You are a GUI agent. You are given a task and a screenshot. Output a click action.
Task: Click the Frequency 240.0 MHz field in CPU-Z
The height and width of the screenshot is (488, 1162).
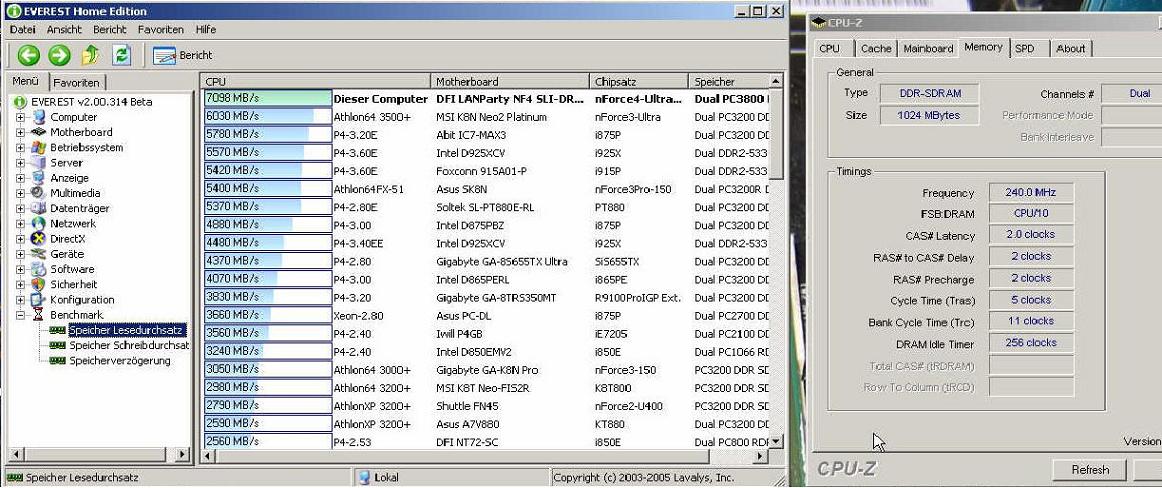coord(1030,193)
